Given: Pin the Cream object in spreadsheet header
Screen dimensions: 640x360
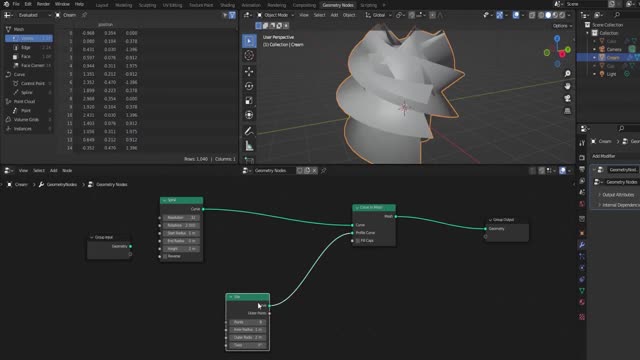Looking at the screenshot, I should click(84, 15).
